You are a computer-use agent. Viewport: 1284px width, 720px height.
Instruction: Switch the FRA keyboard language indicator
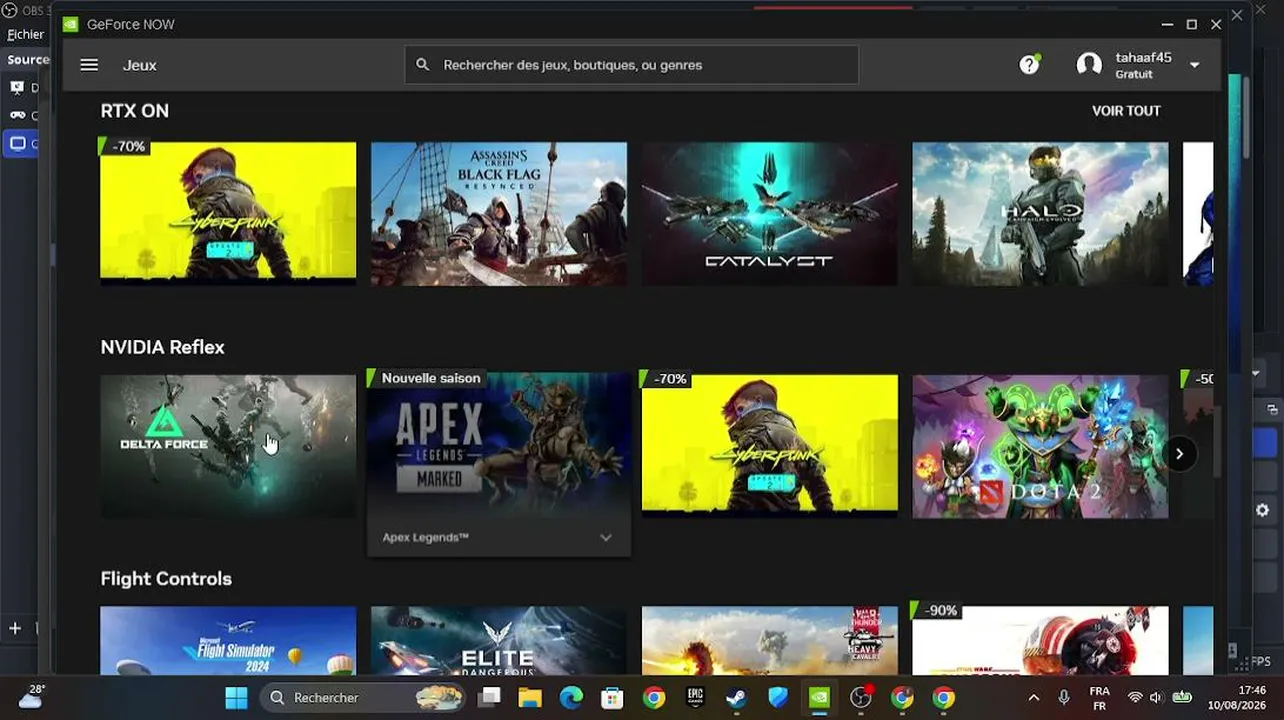coord(1099,698)
